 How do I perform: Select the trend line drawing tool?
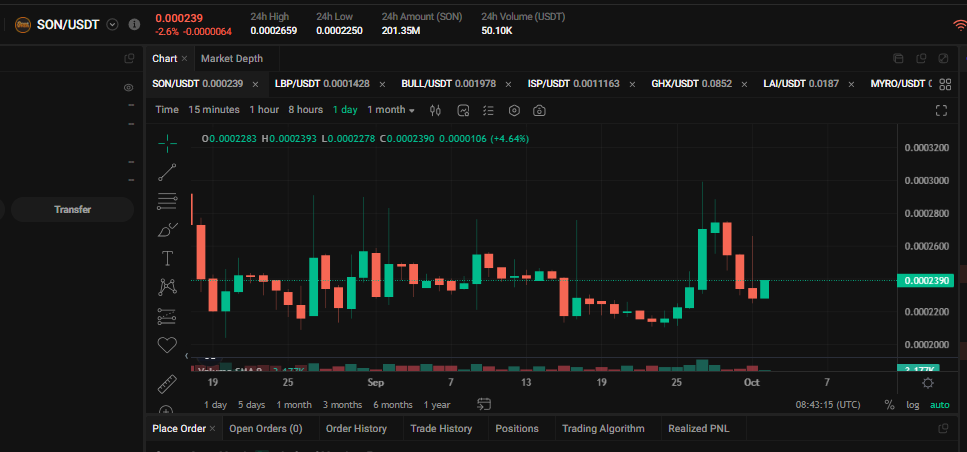pos(167,172)
